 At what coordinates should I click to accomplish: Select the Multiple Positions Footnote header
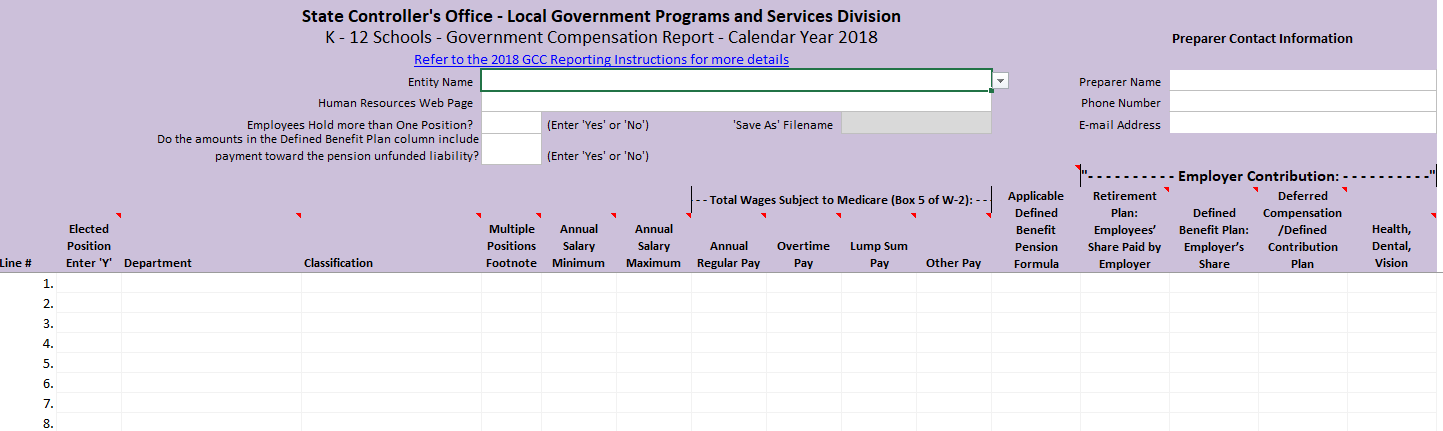(511, 246)
